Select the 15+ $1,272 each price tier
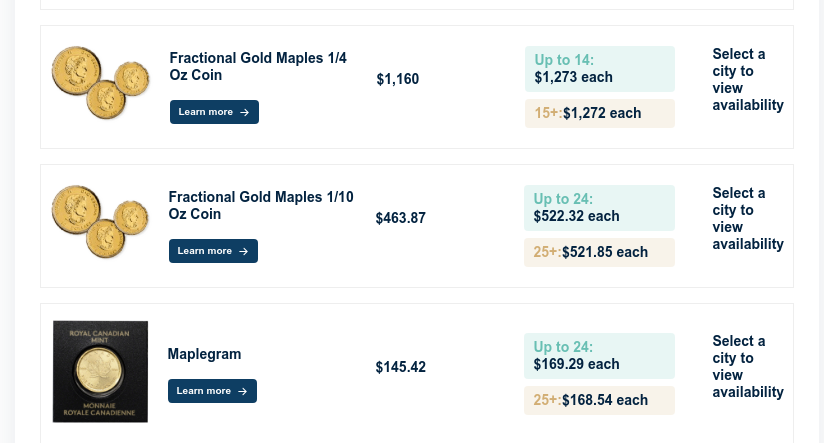824x443 pixels. 600,114
